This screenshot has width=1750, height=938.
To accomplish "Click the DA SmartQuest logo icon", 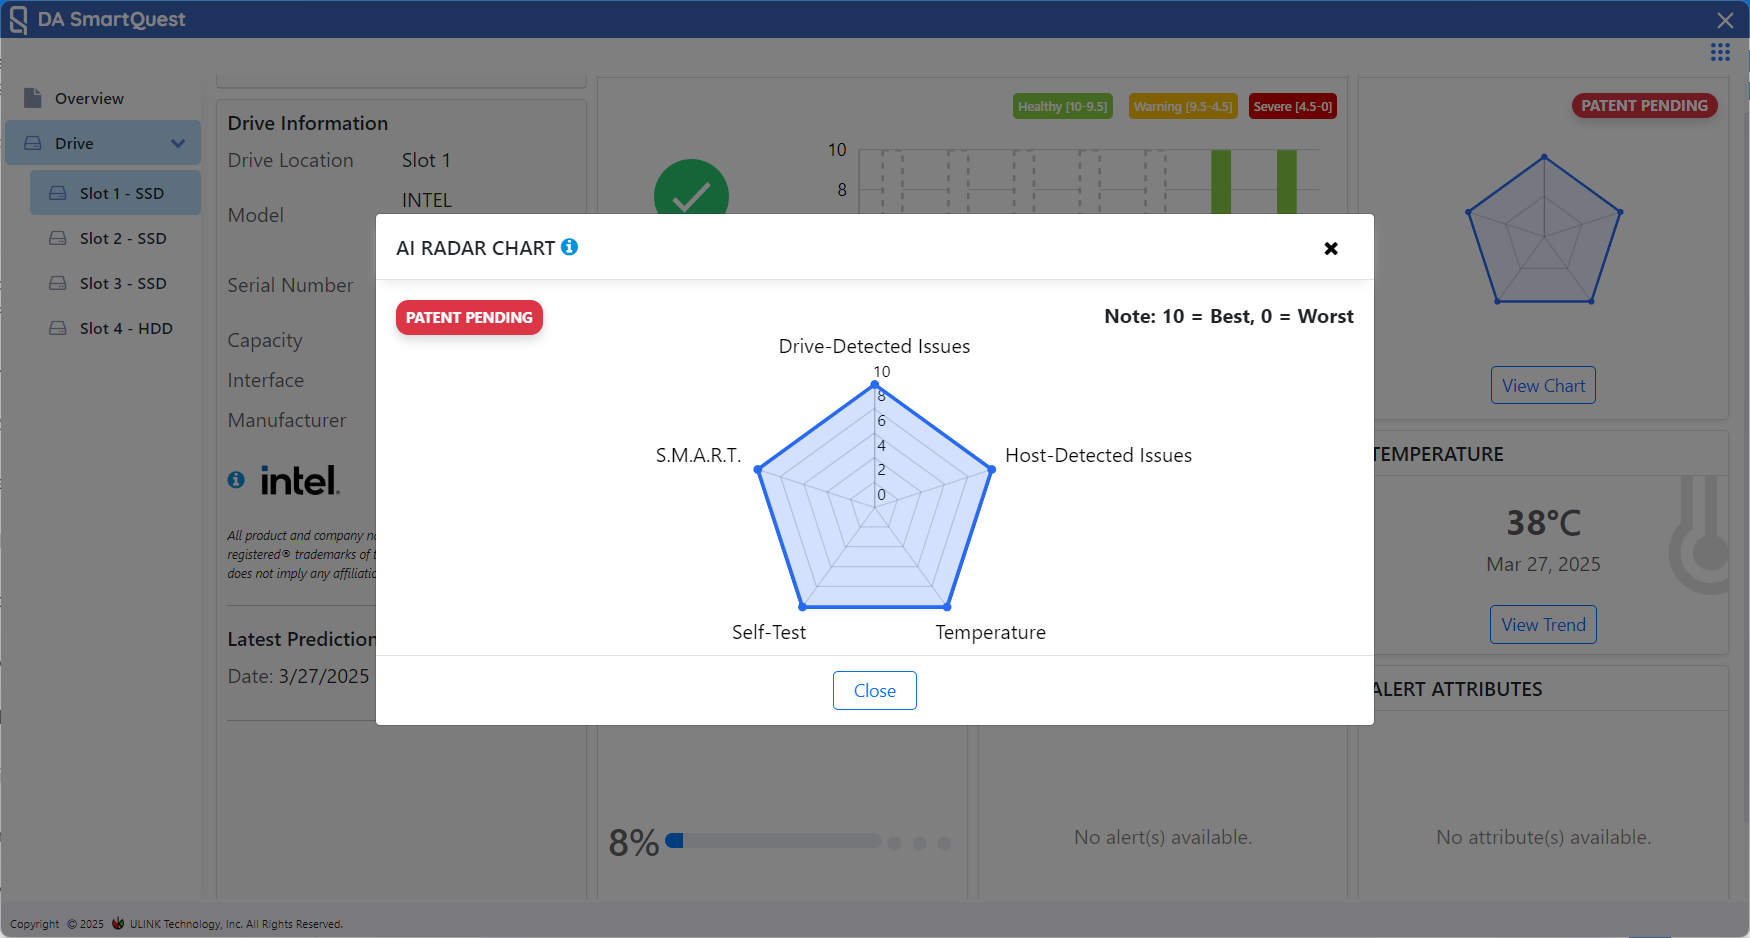I will pos(18,20).
